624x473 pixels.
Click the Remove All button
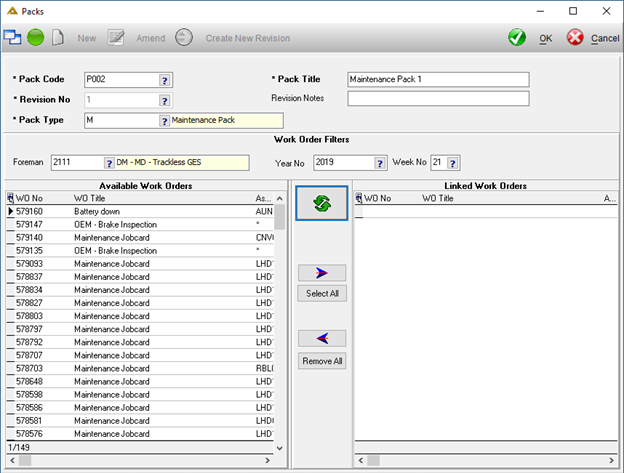[322, 361]
